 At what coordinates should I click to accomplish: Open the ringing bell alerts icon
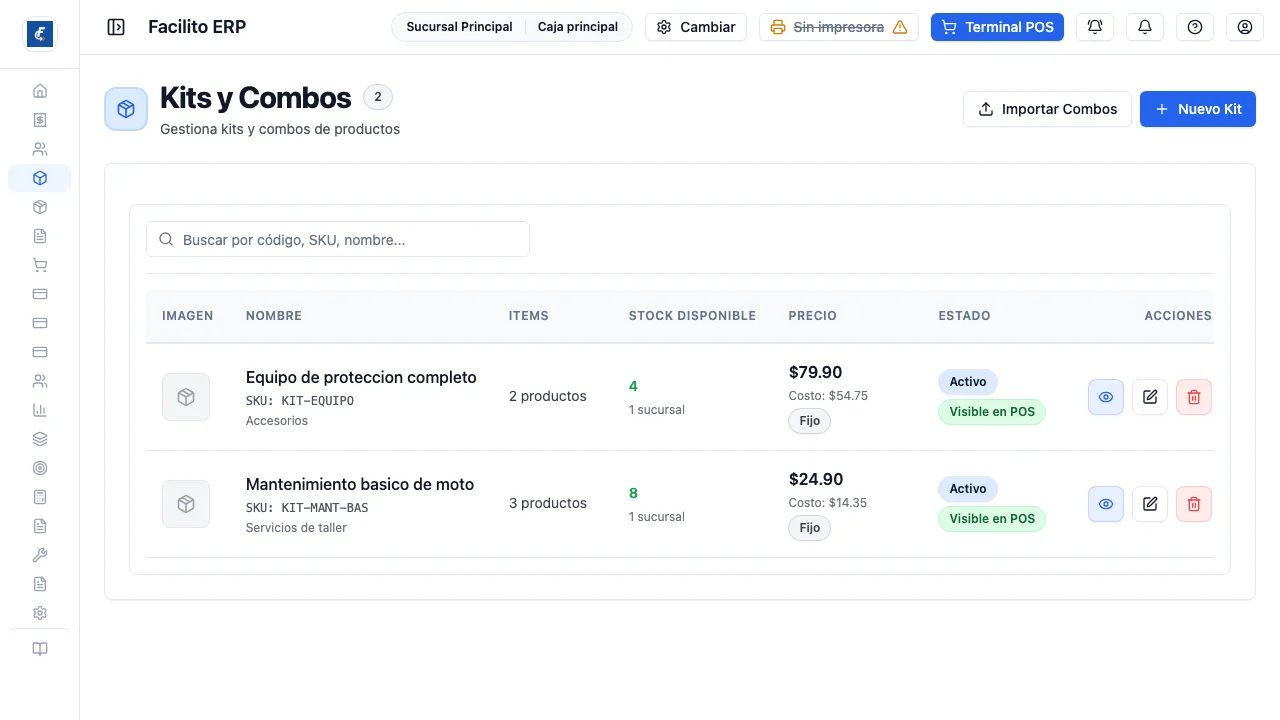click(x=1095, y=27)
